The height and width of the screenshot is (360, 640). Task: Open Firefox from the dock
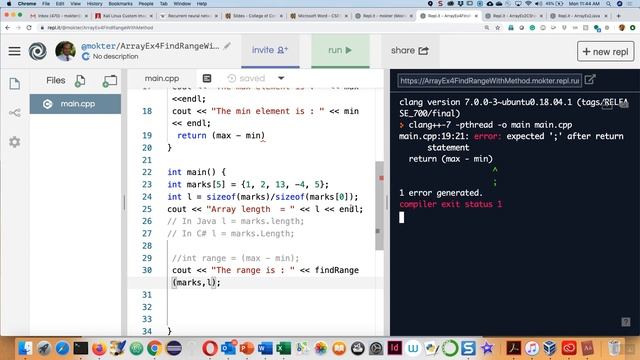[99, 348]
